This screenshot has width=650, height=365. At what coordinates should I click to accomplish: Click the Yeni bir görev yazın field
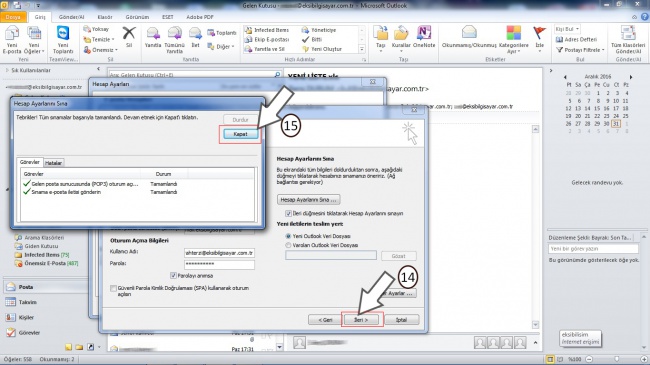click(593, 249)
